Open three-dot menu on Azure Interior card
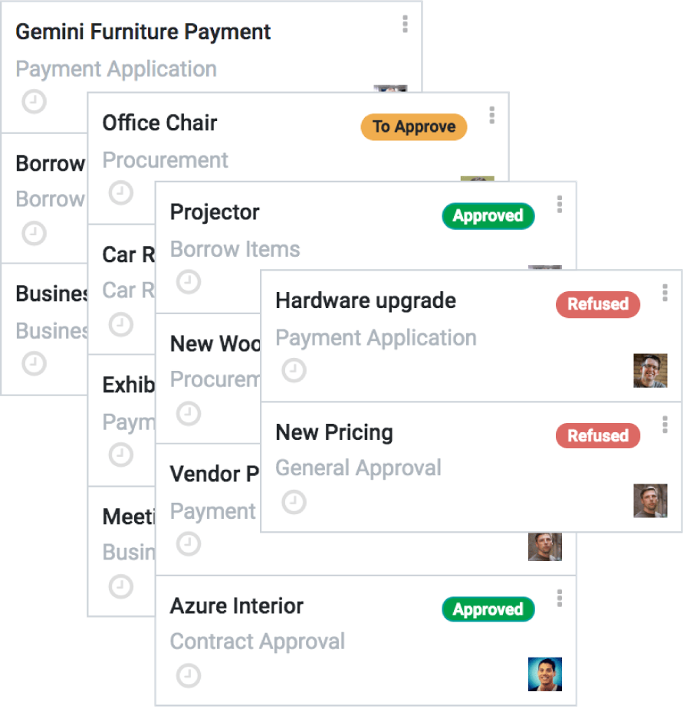The height and width of the screenshot is (715, 690). [559, 598]
